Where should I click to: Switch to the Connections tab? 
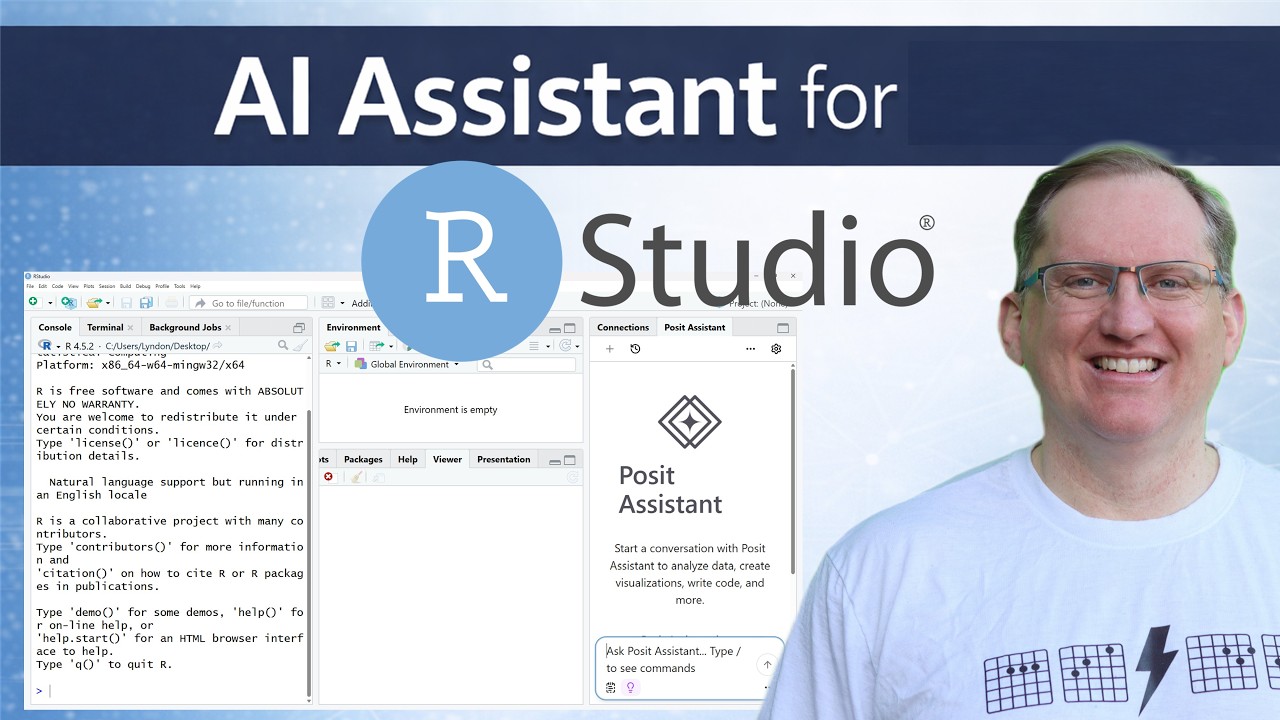coord(623,327)
